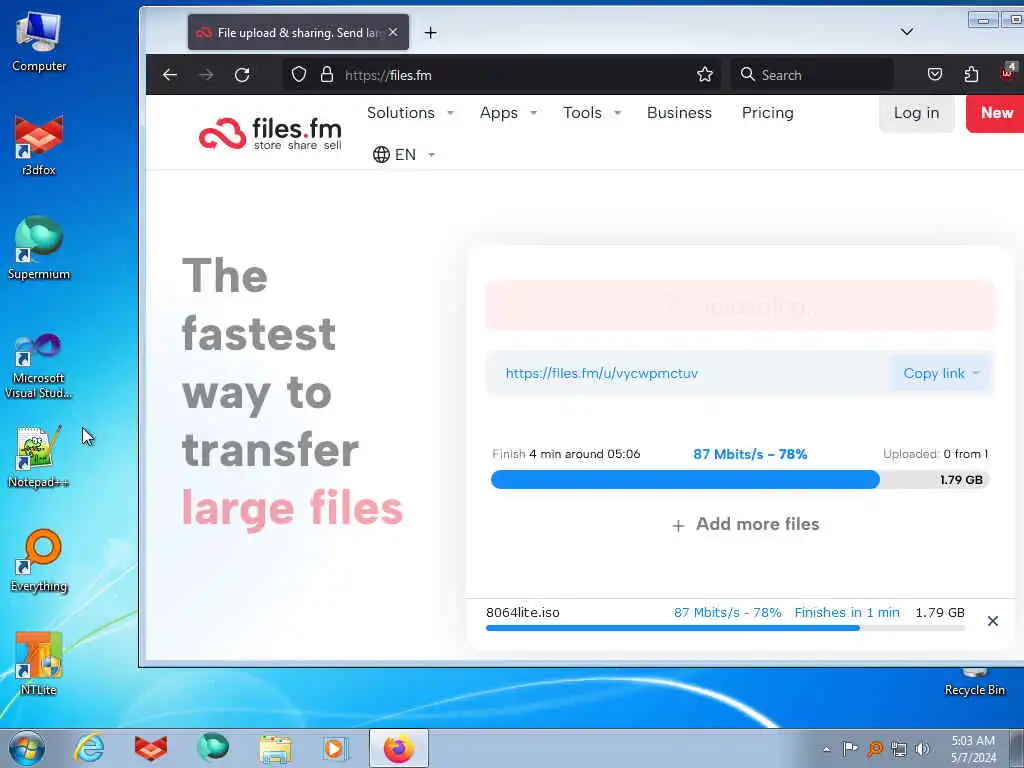Screen dimensions: 1024x768
Task: Open the r3dfox desktop shortcut
Action: [39, 145]
